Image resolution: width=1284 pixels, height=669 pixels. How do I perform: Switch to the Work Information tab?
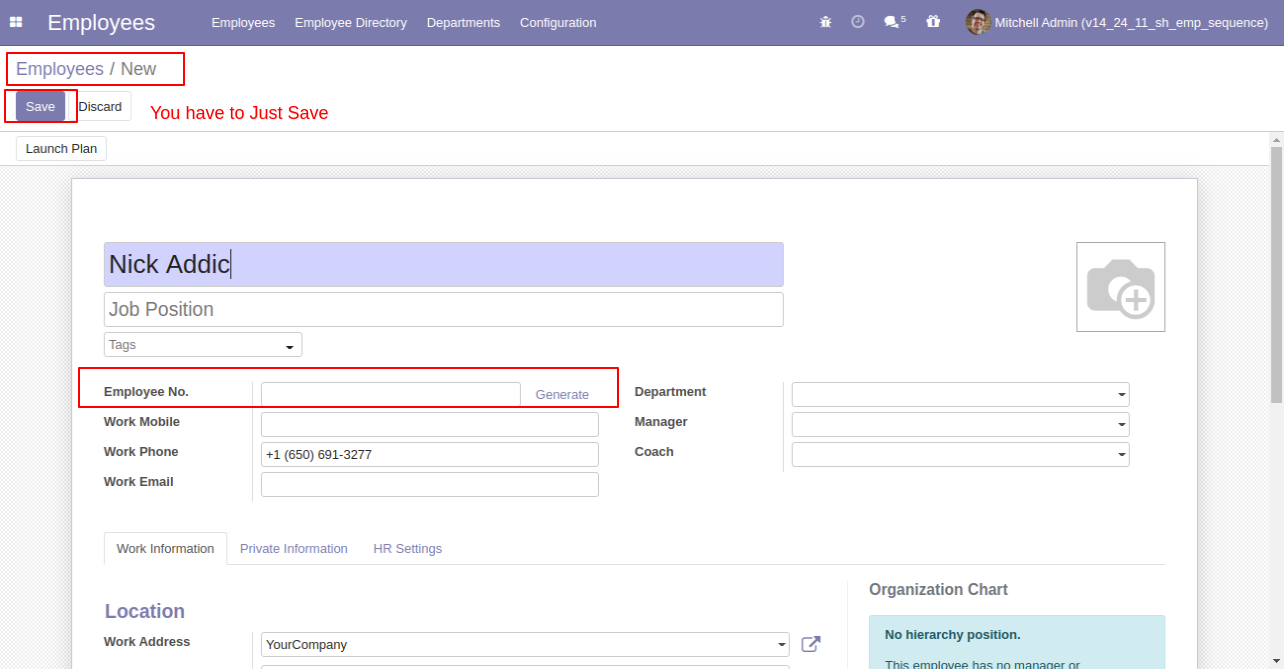click(165, 549)
